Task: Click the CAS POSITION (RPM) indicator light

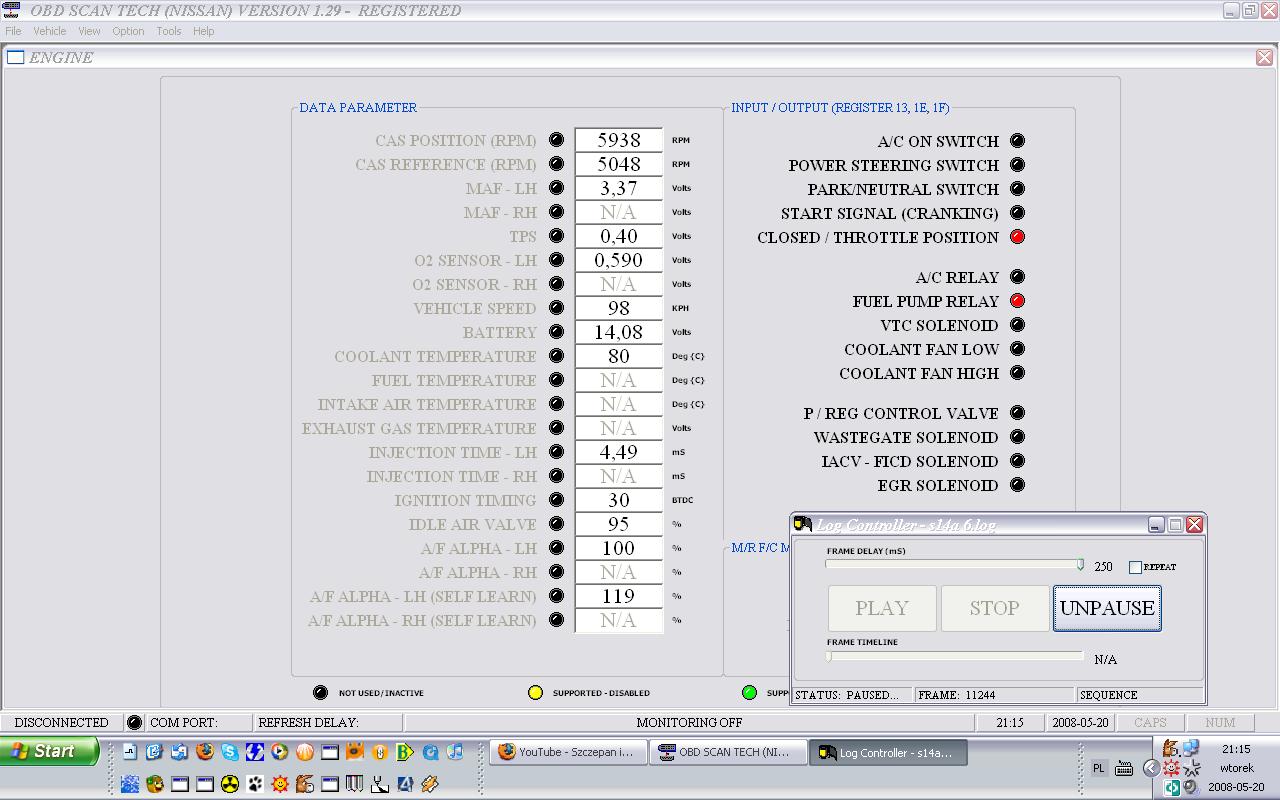Action: pos(556,140)
